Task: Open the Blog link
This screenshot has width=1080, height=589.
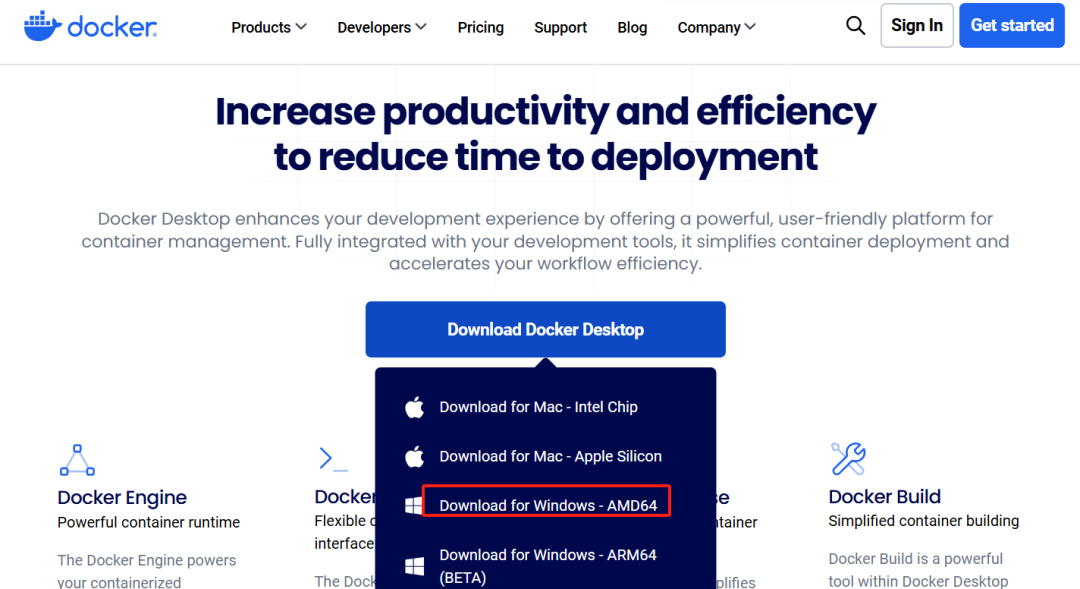Action: tap(632, 28)
